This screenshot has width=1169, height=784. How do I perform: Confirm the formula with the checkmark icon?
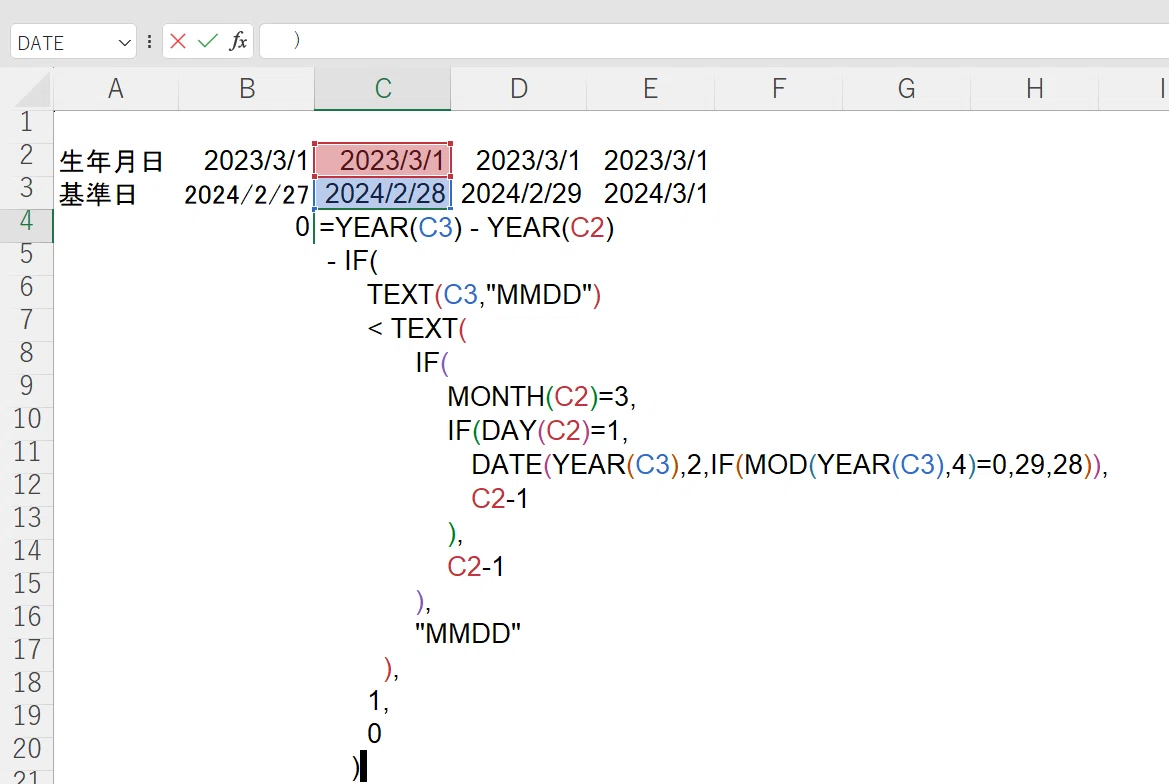pos(207,41)
